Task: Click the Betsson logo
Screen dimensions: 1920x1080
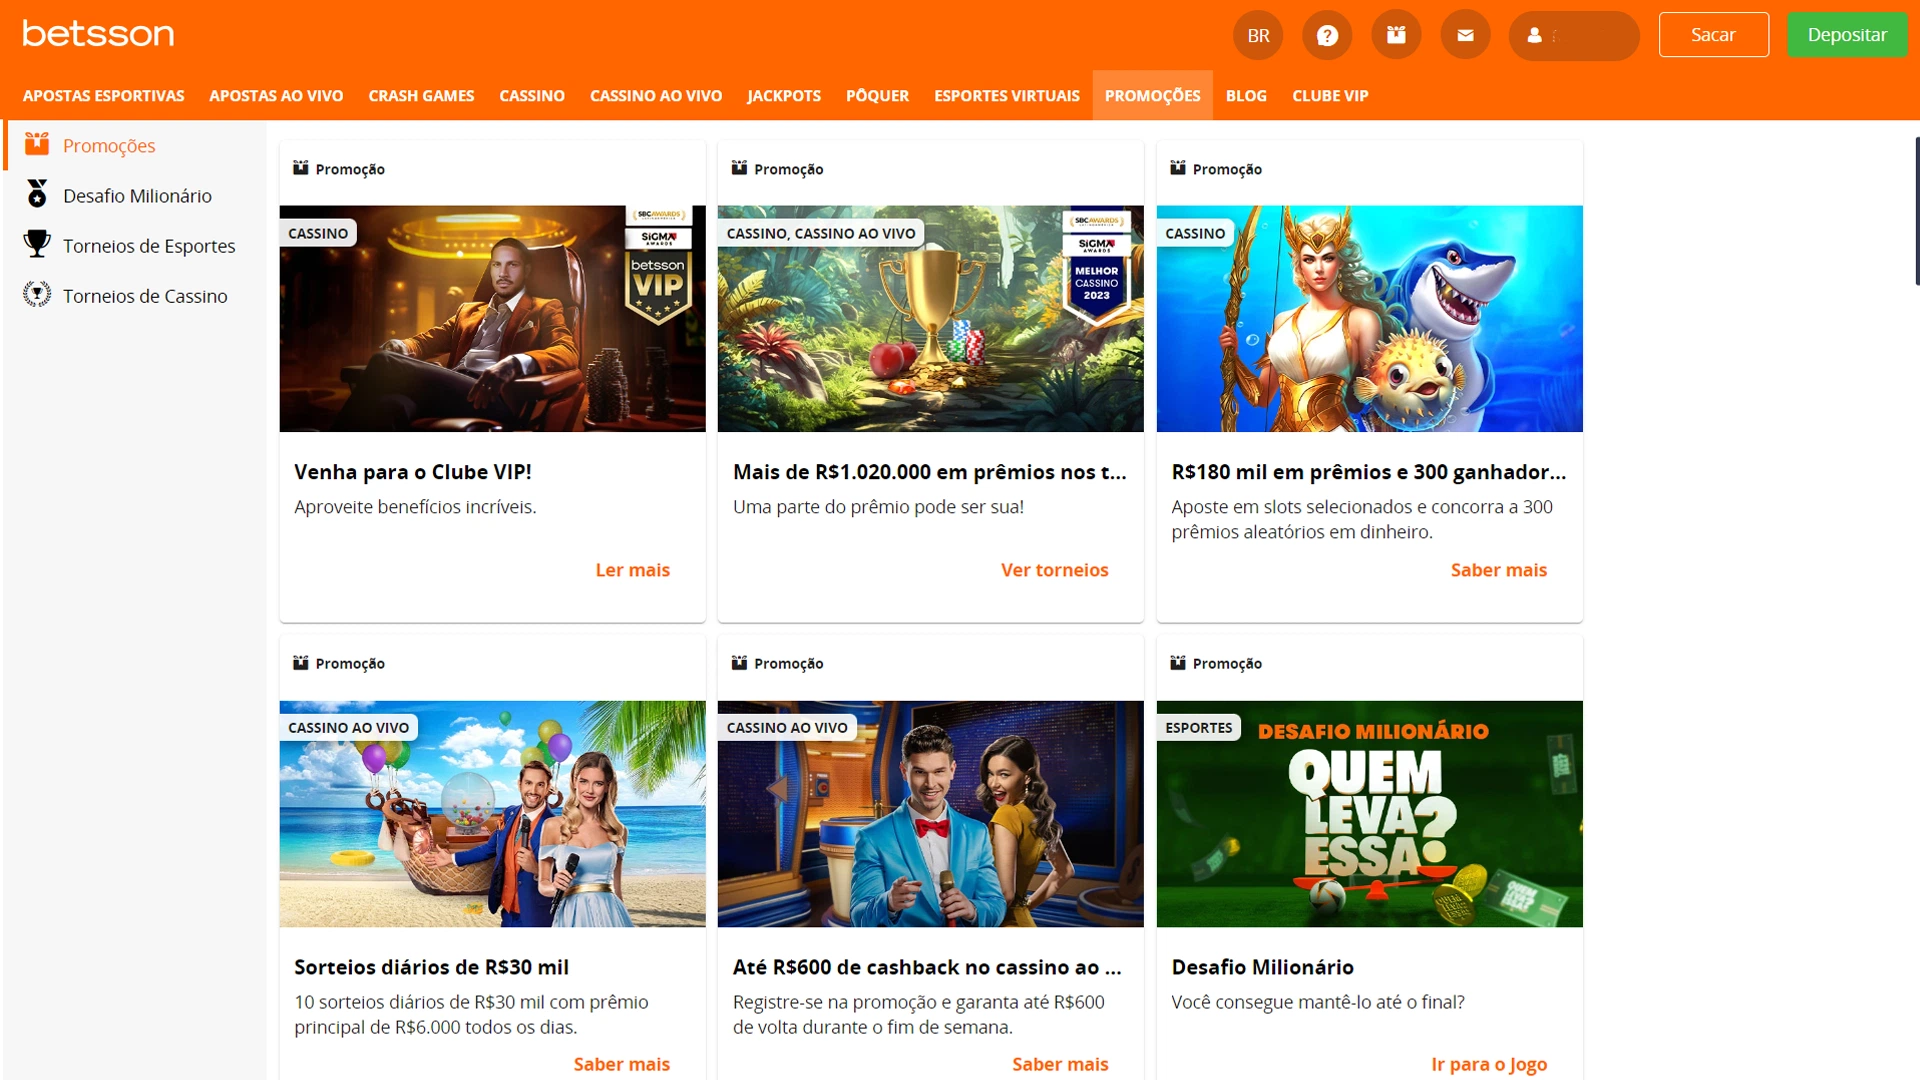Action: 98,34
